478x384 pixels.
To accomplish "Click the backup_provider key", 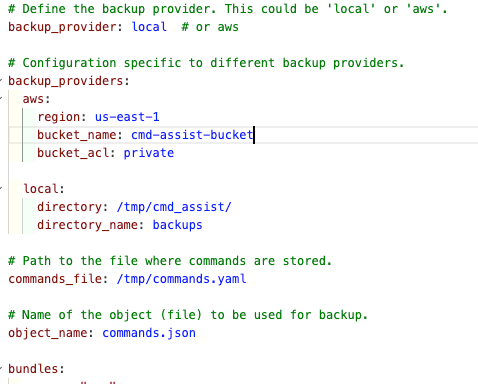I will (62, 27).
